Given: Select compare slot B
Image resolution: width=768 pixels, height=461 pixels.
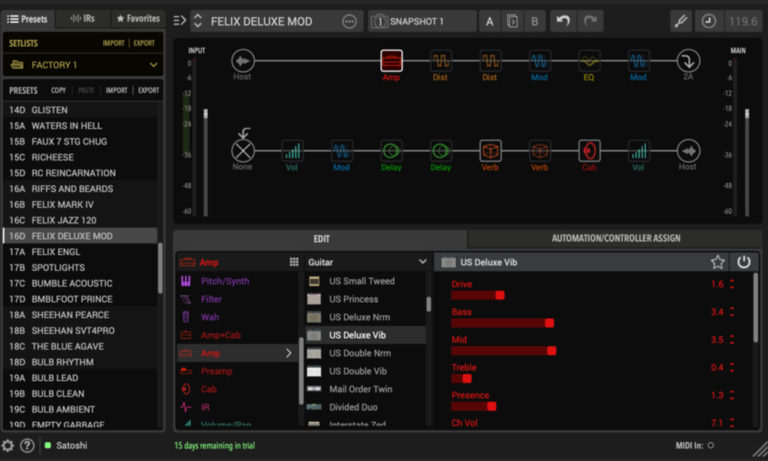Looking at the screenshot, I should [534, 22].
